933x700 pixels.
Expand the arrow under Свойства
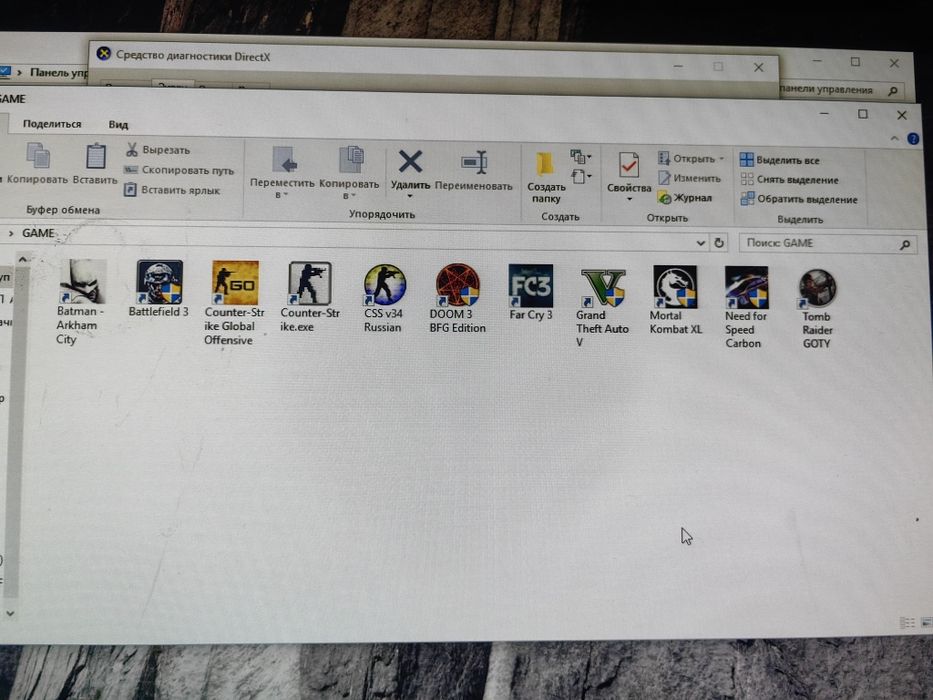pos(629,199)
